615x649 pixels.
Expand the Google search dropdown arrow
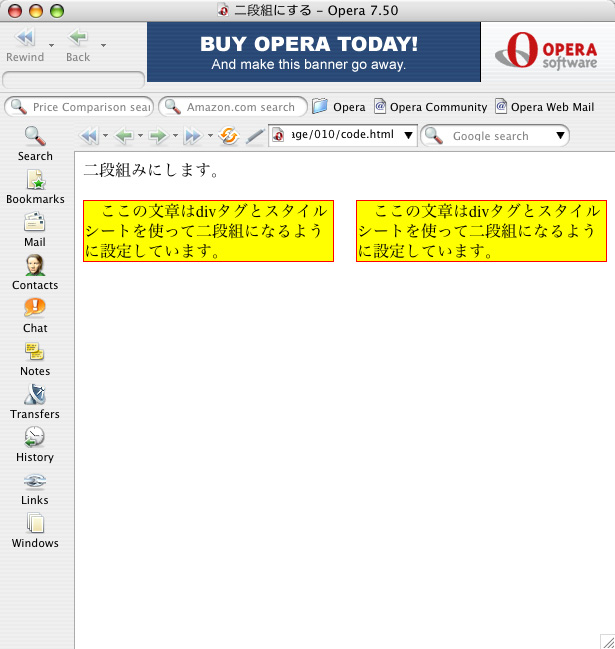click(560, 135)
